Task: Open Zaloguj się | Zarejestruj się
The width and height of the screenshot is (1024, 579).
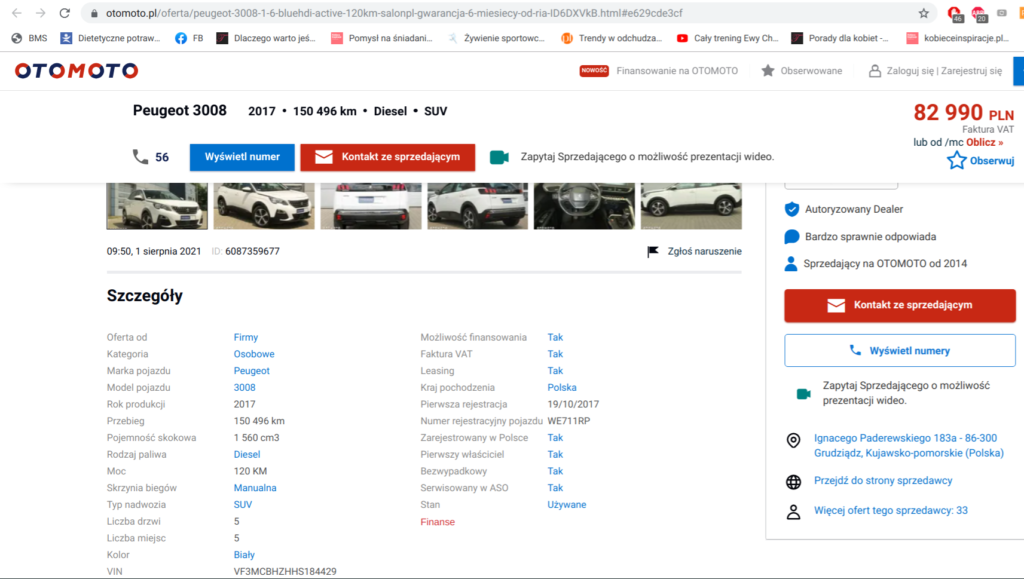Action: point(935,70)
